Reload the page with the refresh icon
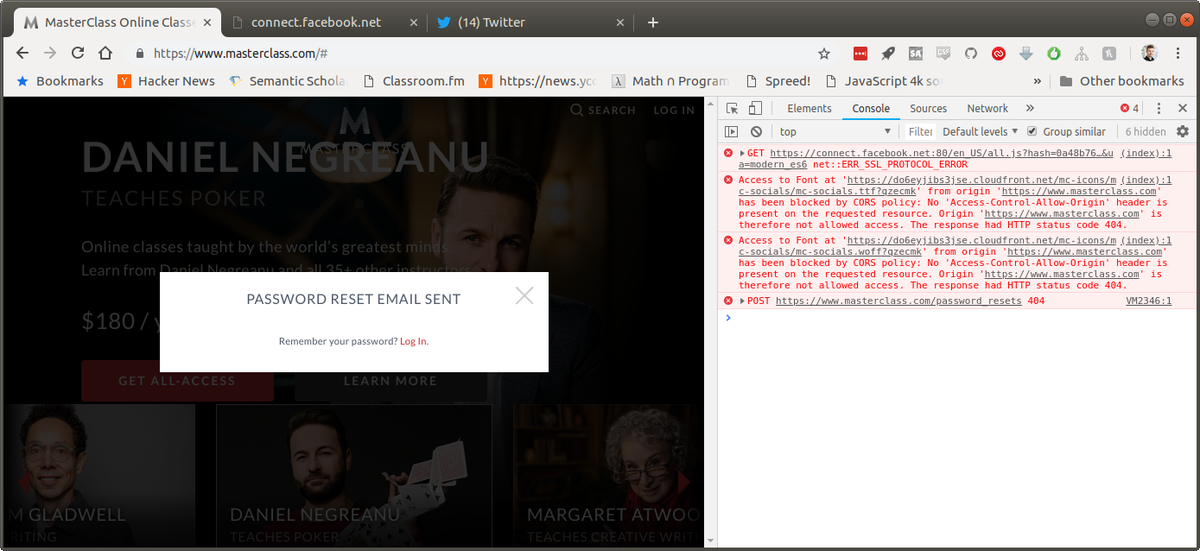 tap(77, 53)
